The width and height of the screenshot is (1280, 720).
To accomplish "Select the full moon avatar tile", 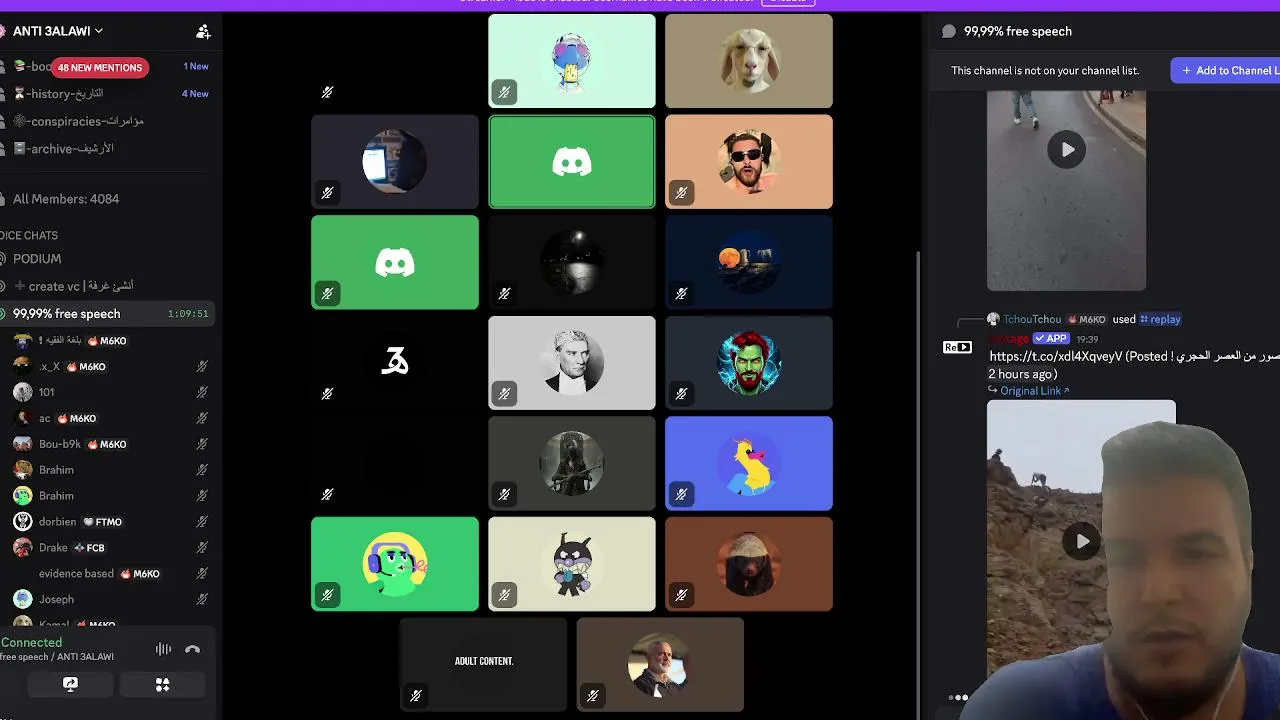I will (749, 262).
